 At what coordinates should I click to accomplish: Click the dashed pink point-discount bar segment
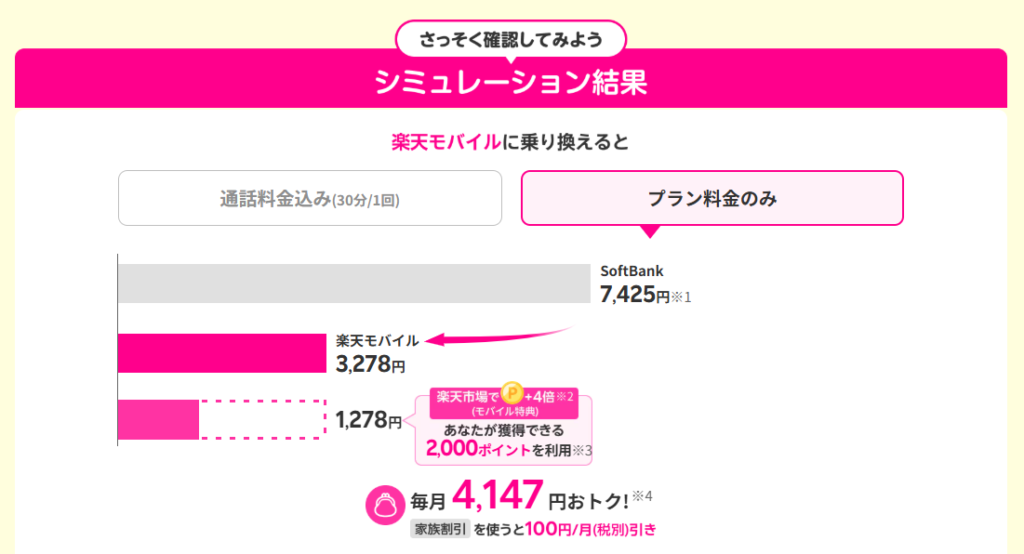pyautogui.click(x=262, y=419)
